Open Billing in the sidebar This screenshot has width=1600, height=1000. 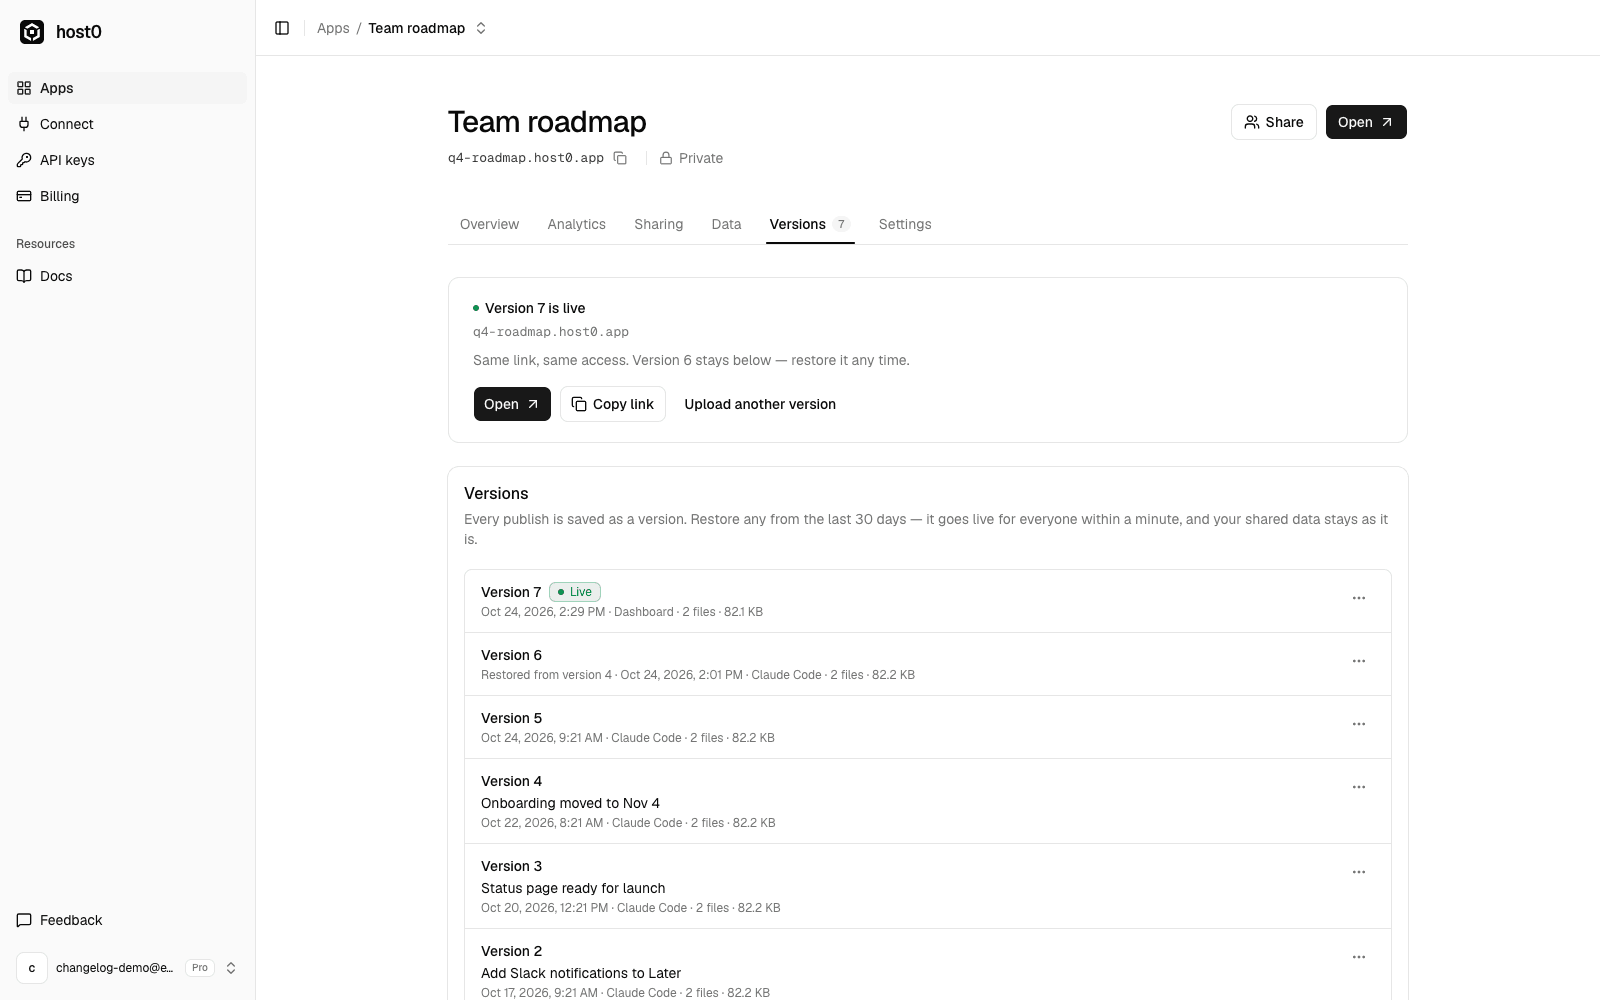(x=128, y=196)
